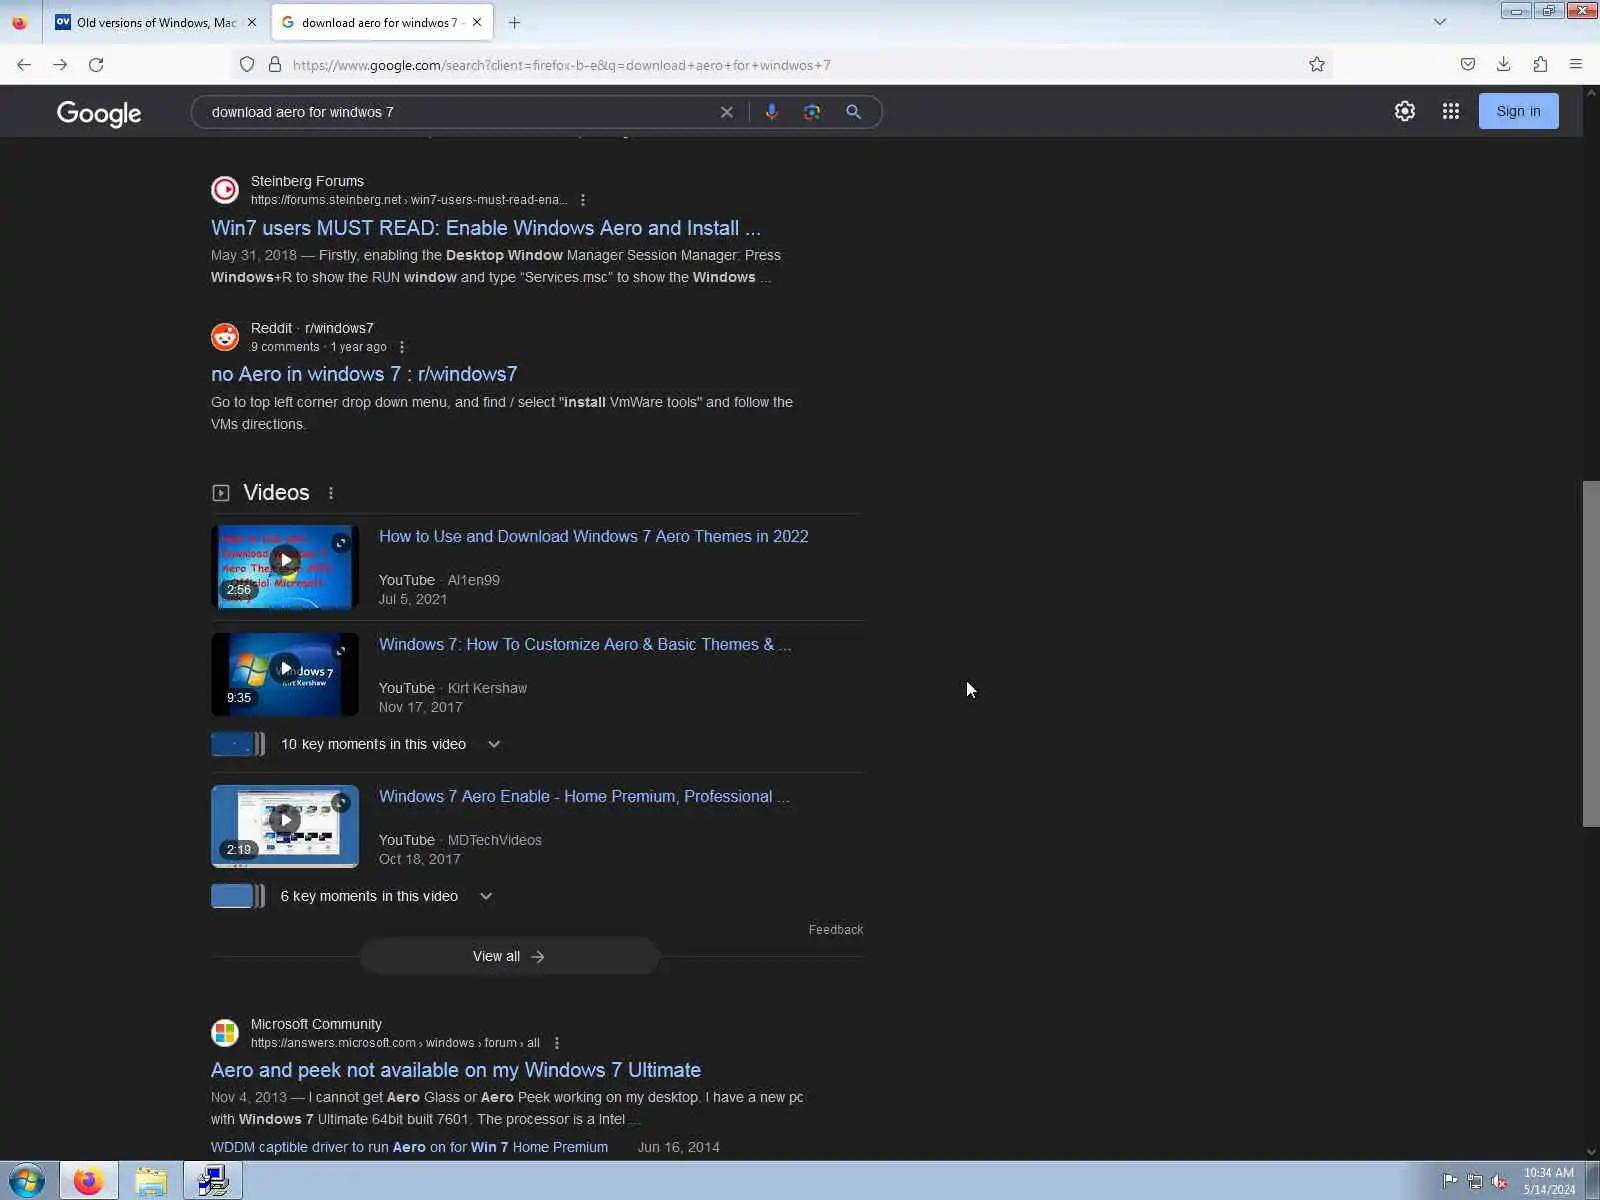Open the pinned network app on taskbar
The width and height of the screenshot is (1600, 1200).
(213, 1181)
